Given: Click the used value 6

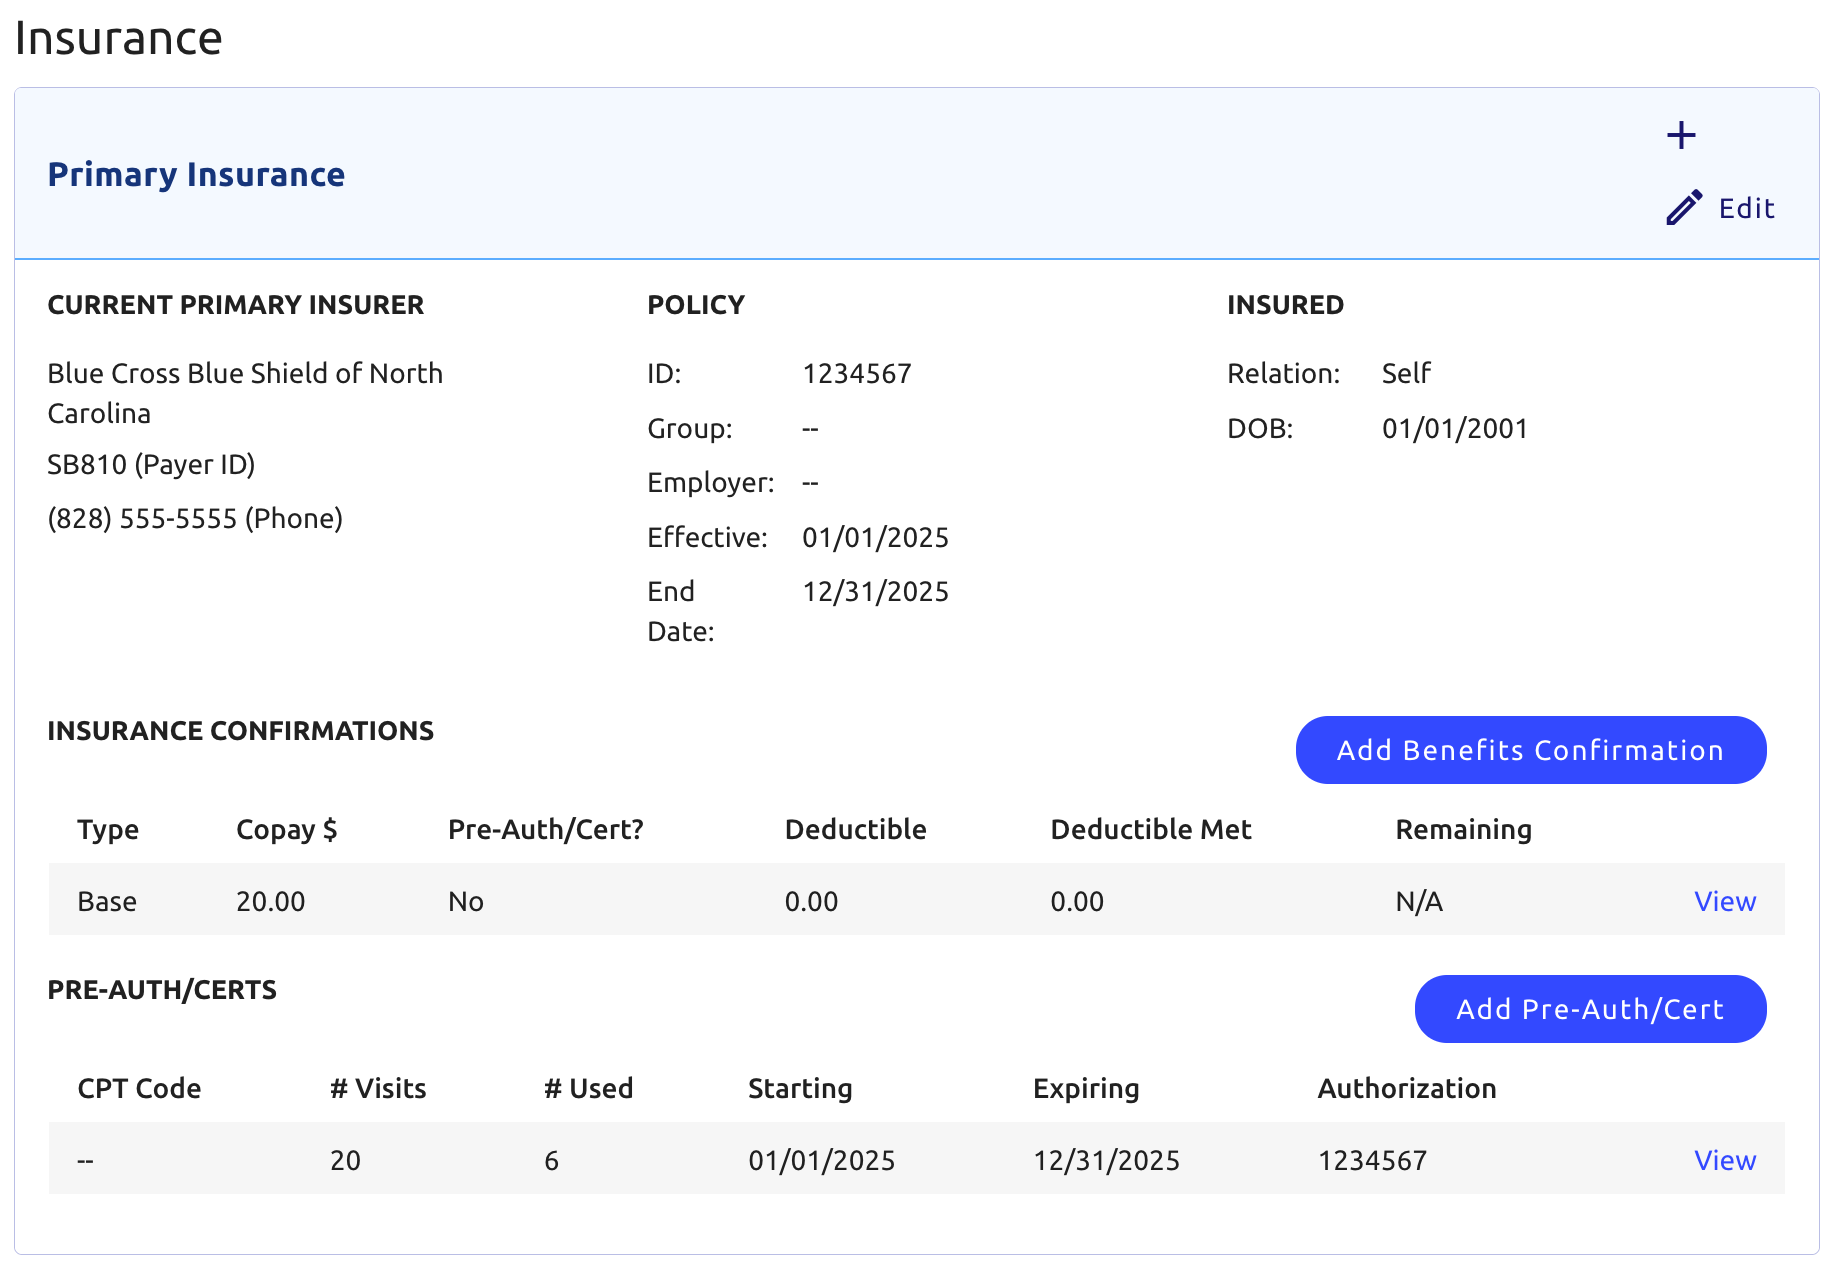Looking at the screenshot, I should tap(551, 1161).
